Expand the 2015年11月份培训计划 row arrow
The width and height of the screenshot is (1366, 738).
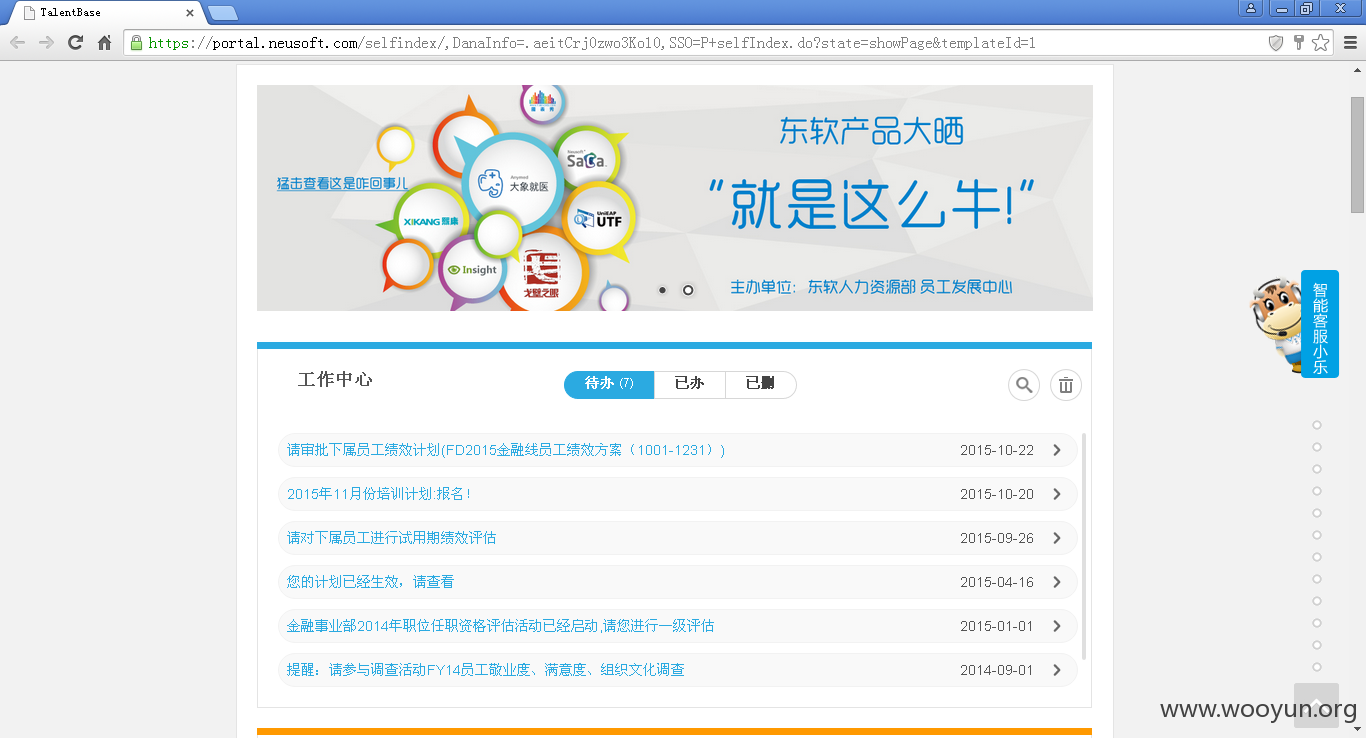1057,494
